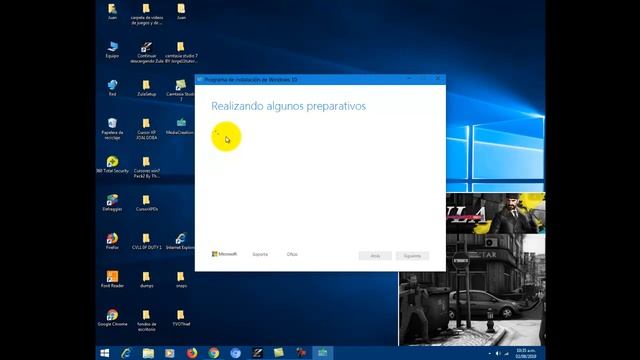The height and width of the screenshot is (360, 640).
Task: Click the Soporte link in setup window
Action: click(260, 254)
